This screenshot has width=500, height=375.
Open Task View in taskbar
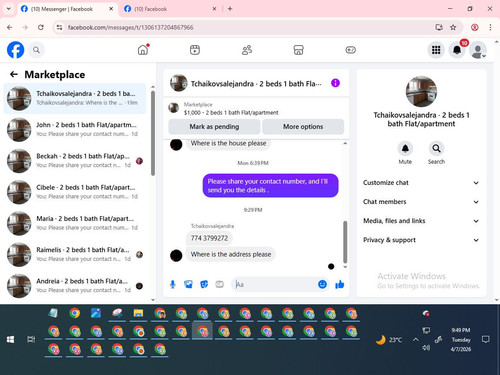point(31,339)
